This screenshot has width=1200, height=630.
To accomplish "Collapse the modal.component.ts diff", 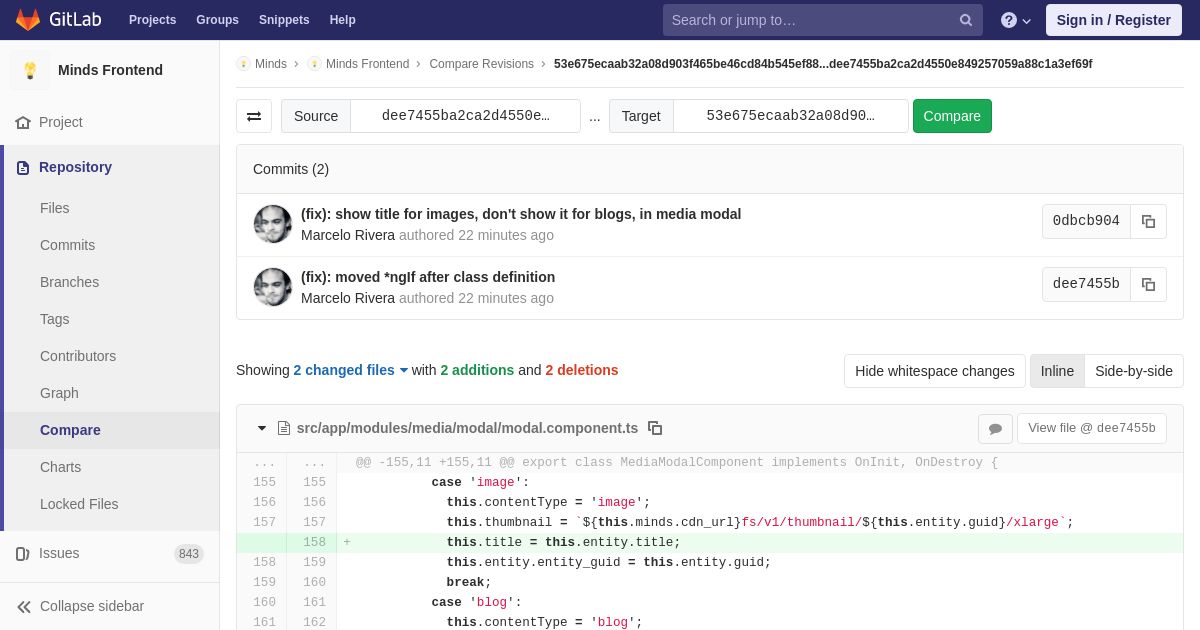I will pyautogui.click(x=262, y=428).
